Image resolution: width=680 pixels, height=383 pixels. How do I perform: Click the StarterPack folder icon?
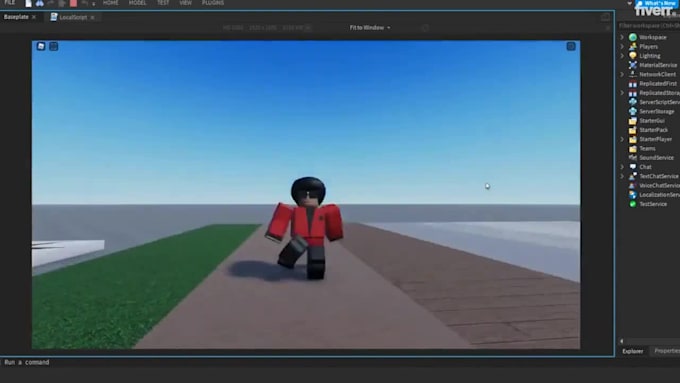pos(633,130)
